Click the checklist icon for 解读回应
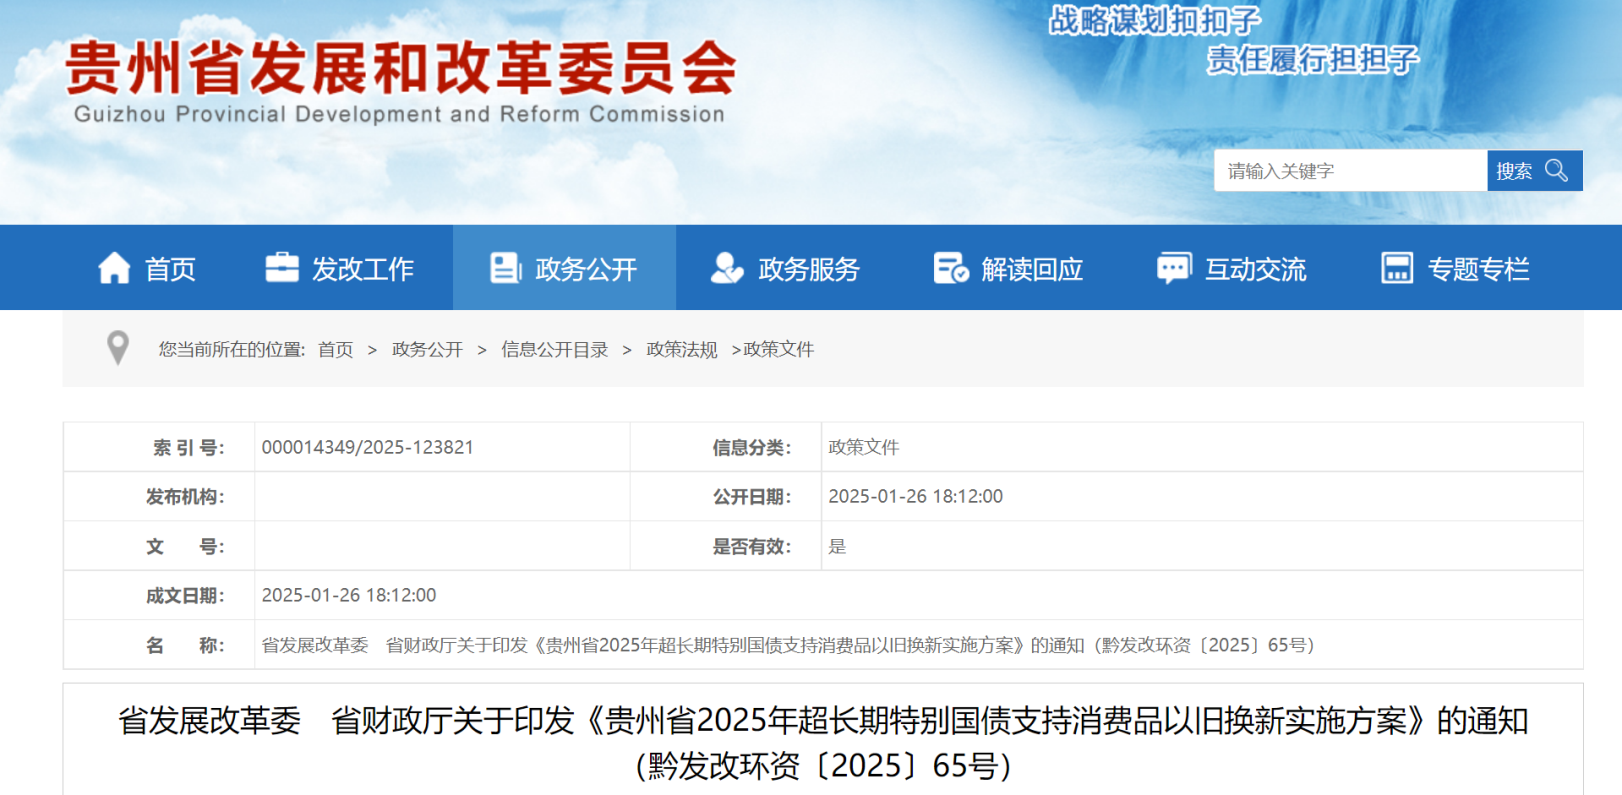The height and width of the screenshot is (795, 1622). 950,268
